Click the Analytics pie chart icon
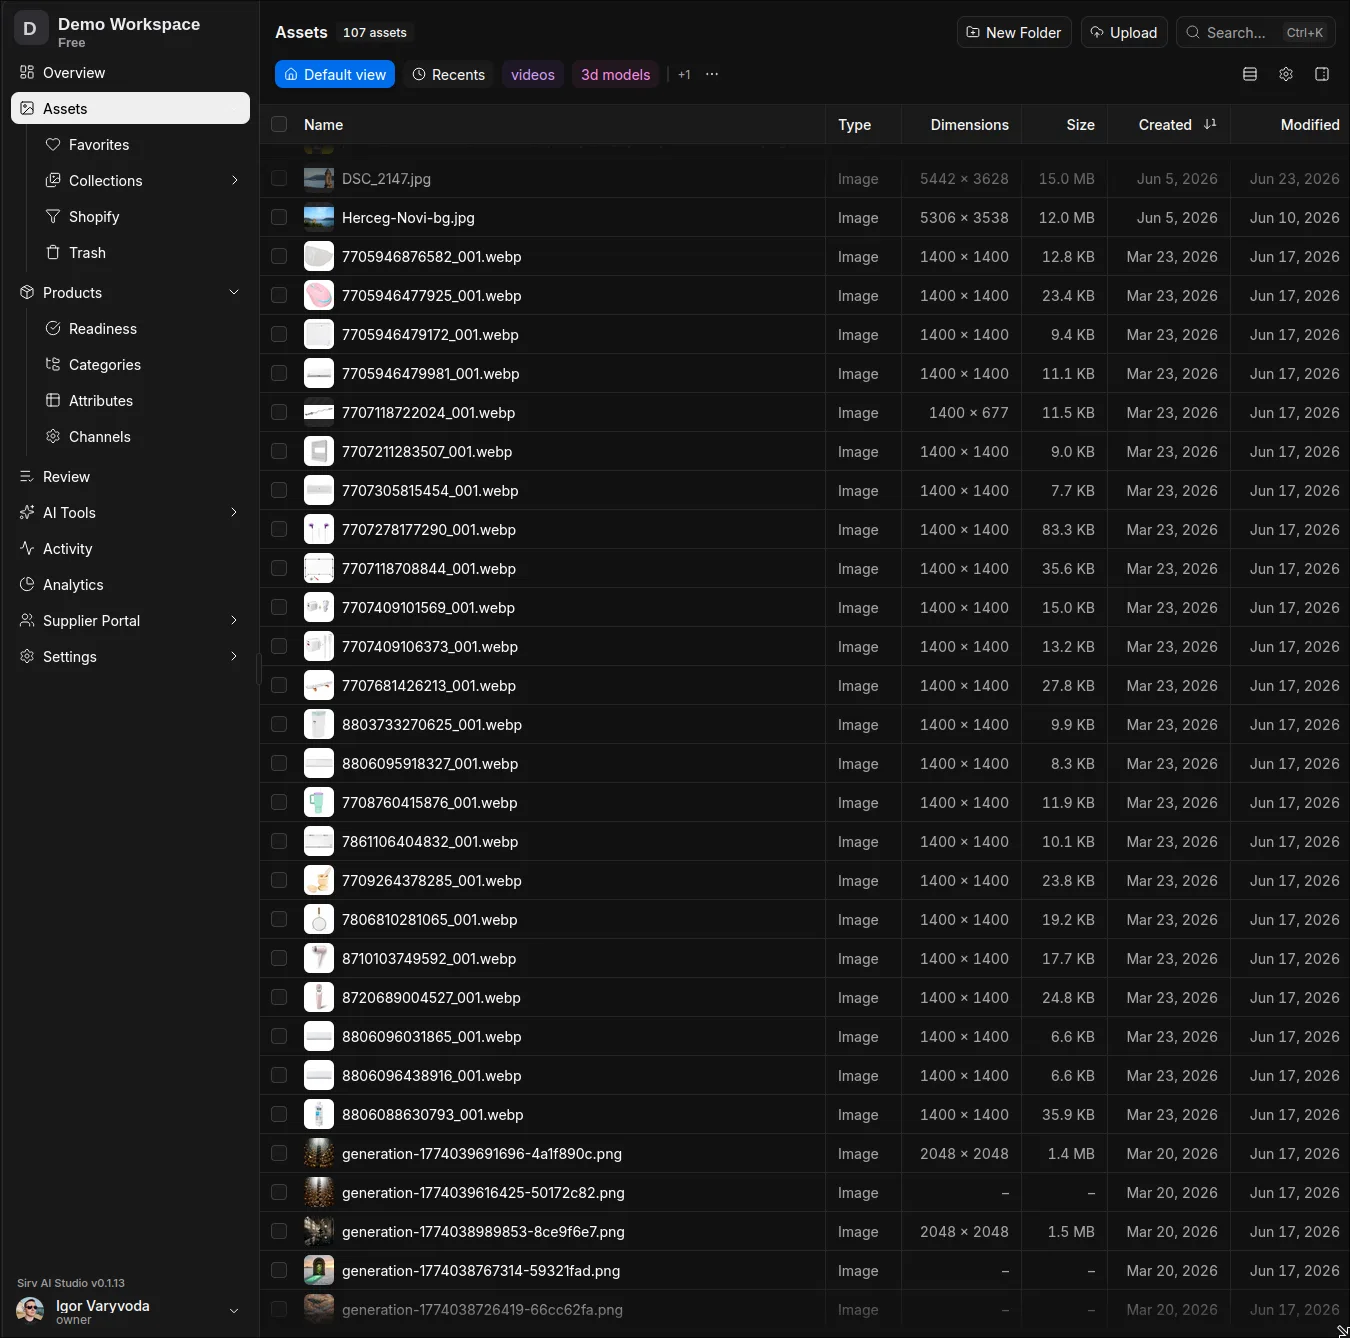 pyautogui.click(x=27, y=585)
